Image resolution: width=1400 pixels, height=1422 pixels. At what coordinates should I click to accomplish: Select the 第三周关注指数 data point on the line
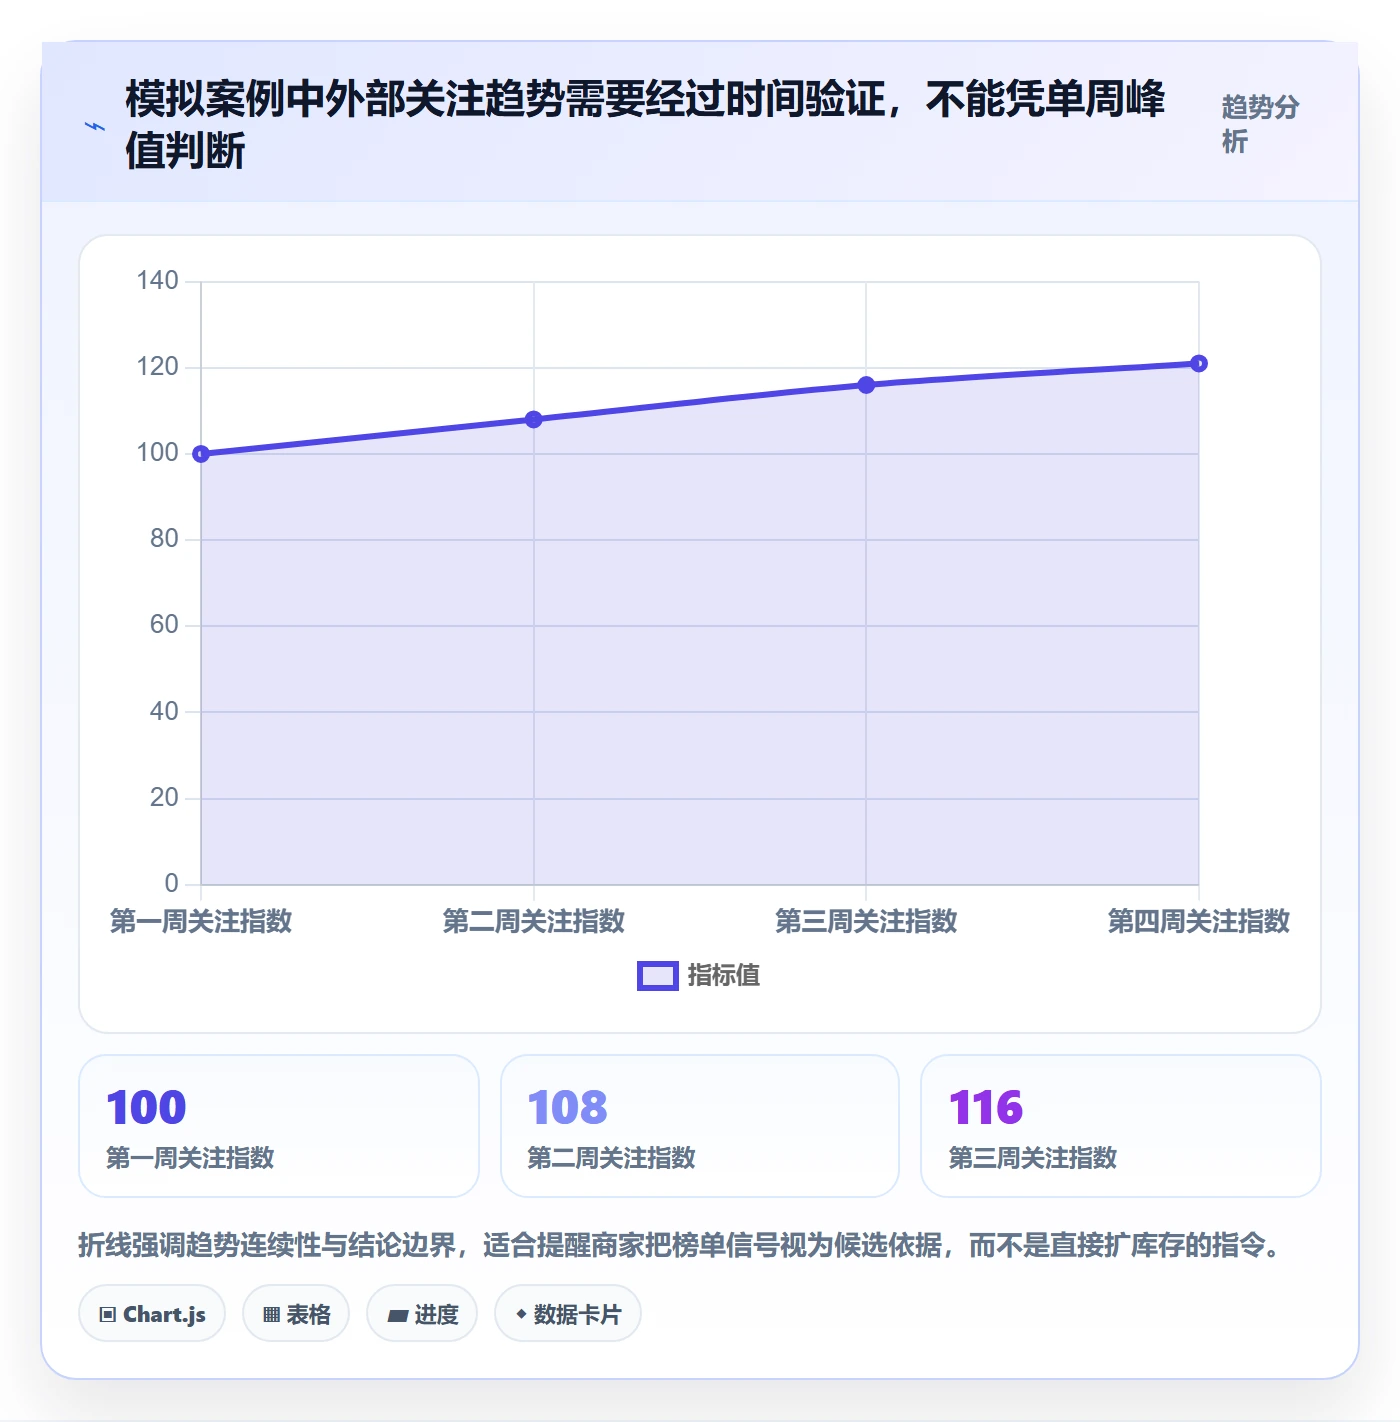[866, 385]
